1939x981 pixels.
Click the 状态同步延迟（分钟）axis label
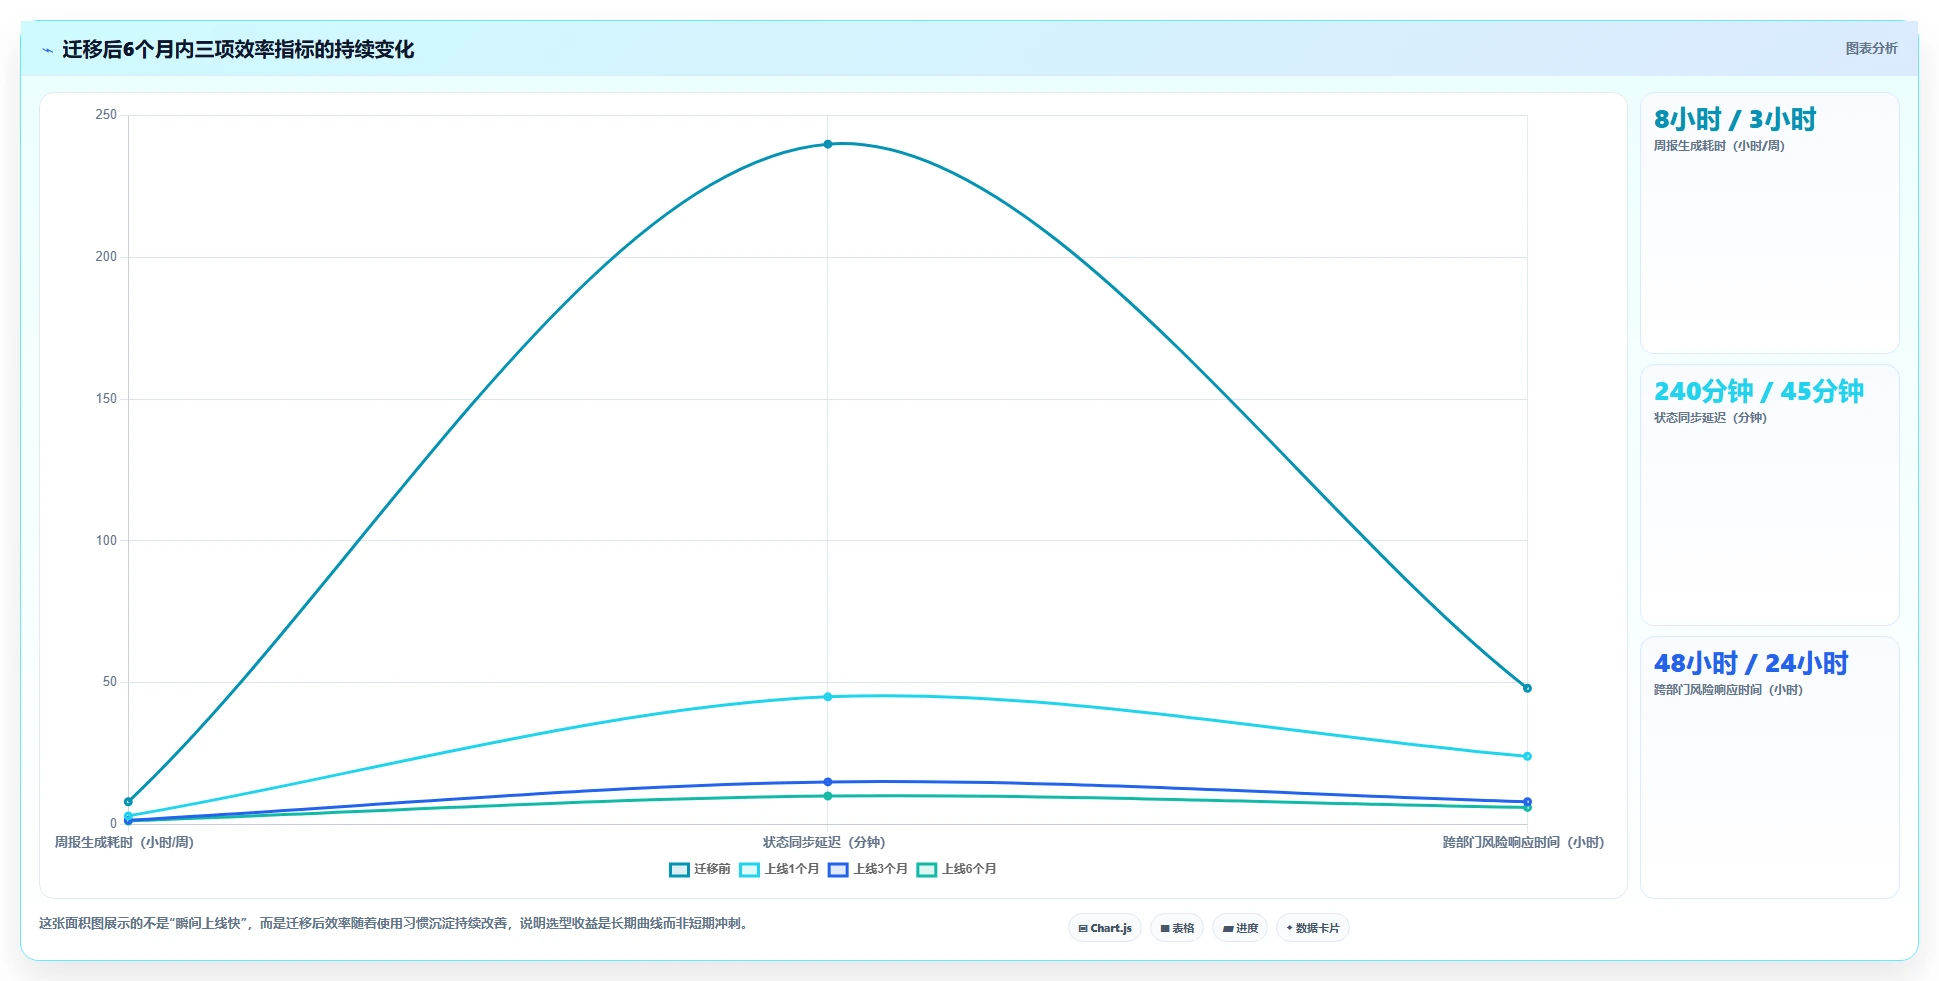pyautogui.click(x=824, y=842)
